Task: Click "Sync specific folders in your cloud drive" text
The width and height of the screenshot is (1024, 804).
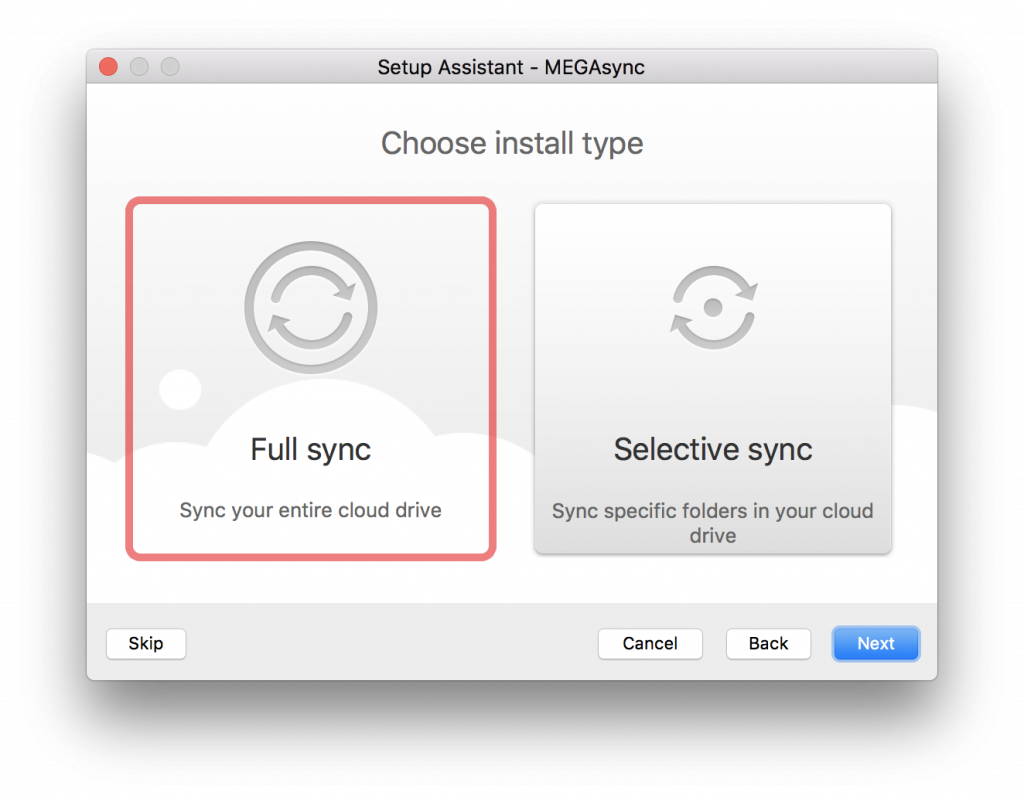Action: [713, 523]
